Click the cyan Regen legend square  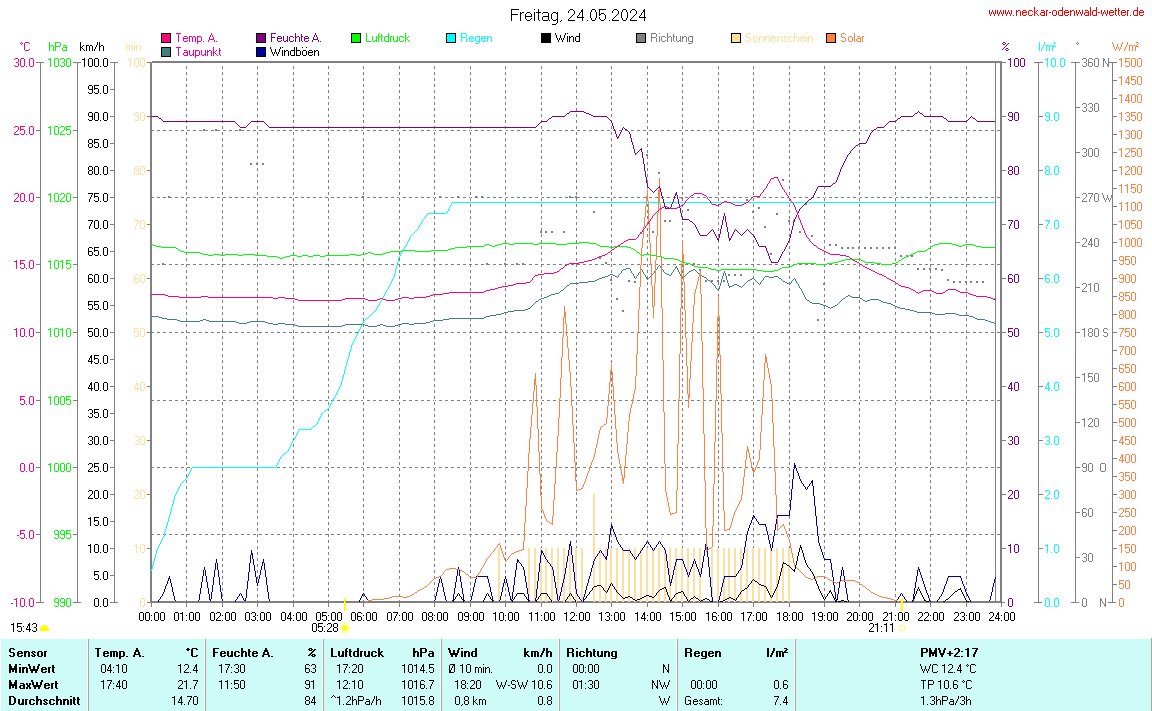pyautogui.click(x=451, y=39)
